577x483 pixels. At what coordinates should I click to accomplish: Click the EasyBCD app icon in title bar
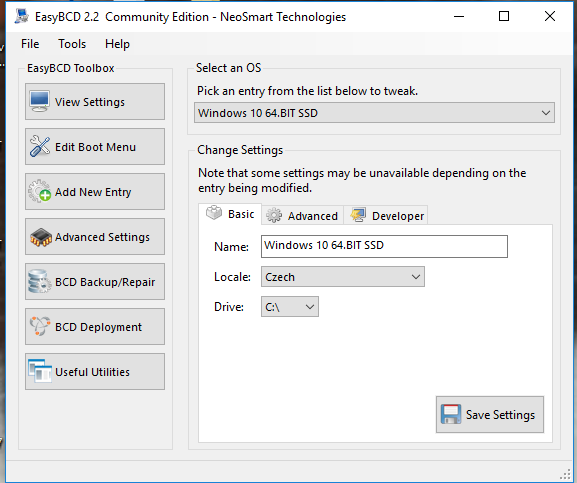[x=22, y=16]
